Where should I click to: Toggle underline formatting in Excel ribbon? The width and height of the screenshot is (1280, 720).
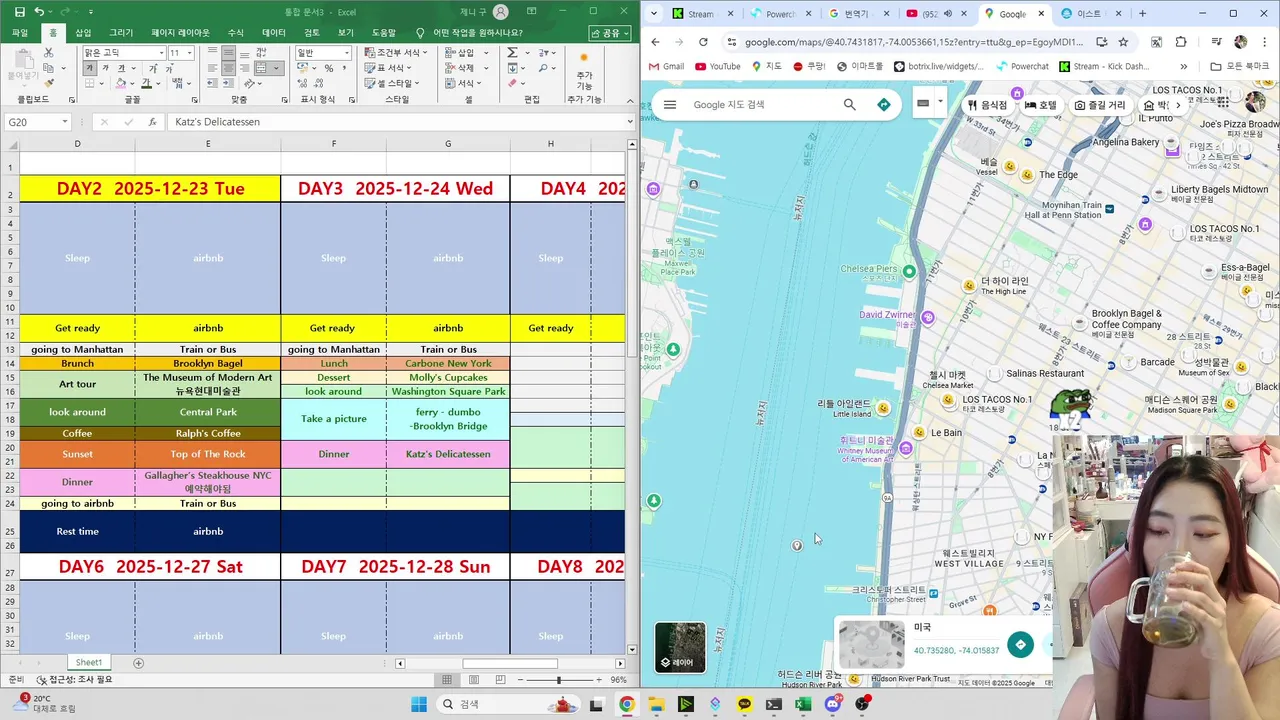tap(121, 68)
